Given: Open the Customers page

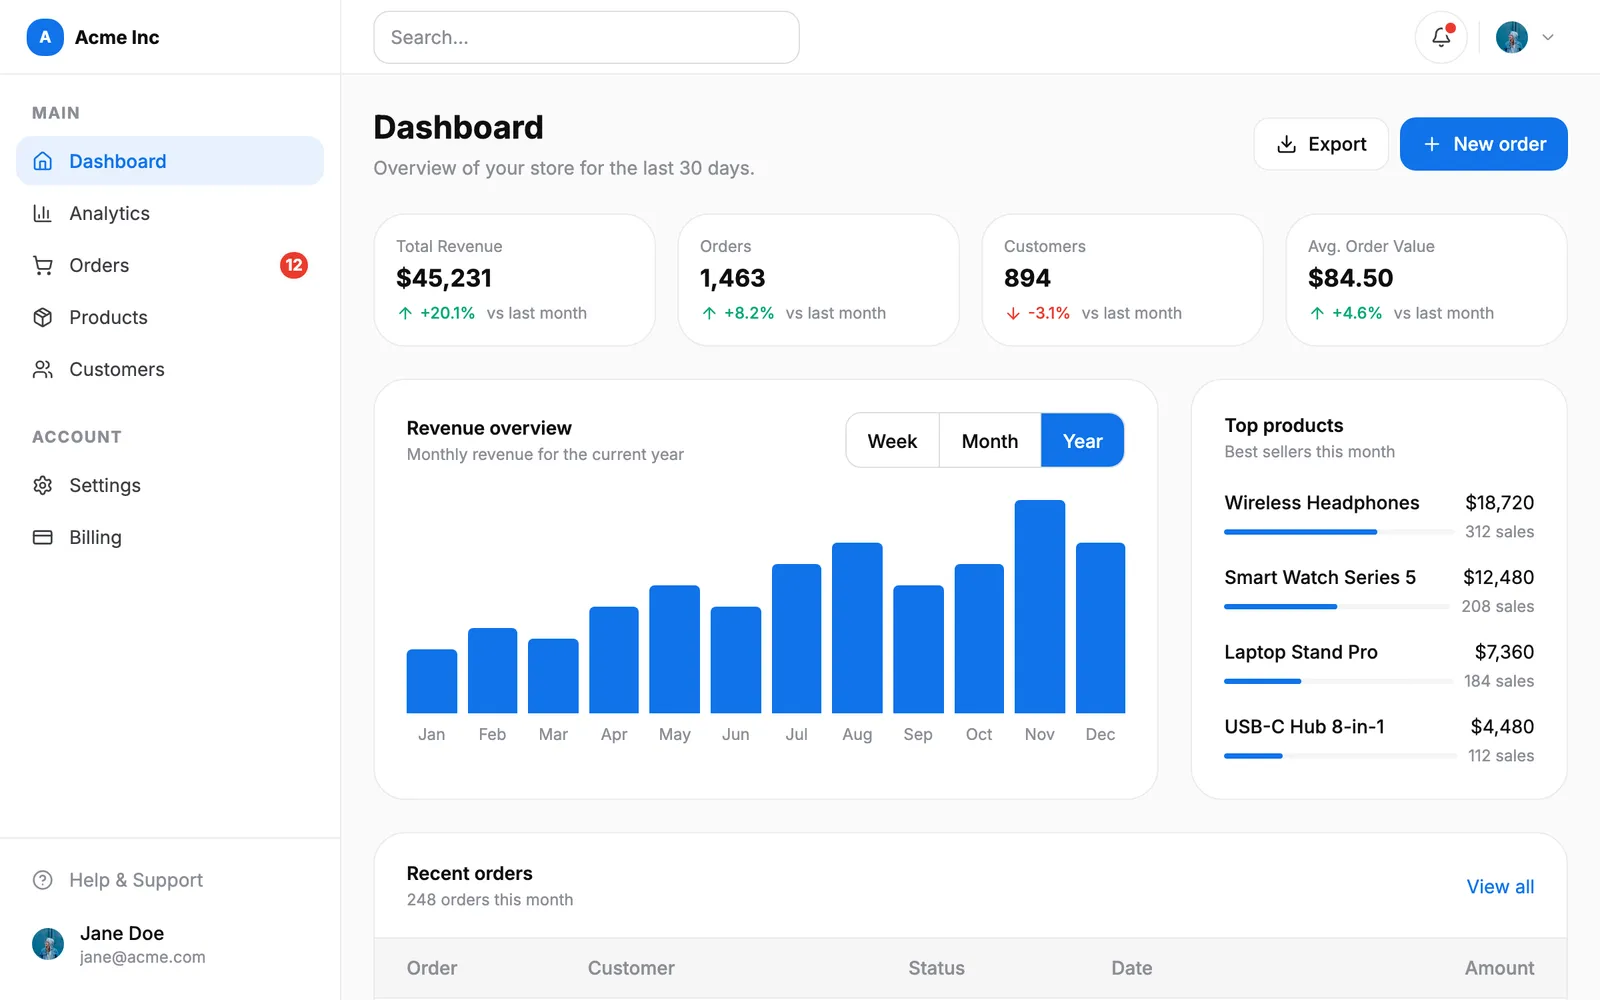Looking at the screenshot, I should click(170, 369).
